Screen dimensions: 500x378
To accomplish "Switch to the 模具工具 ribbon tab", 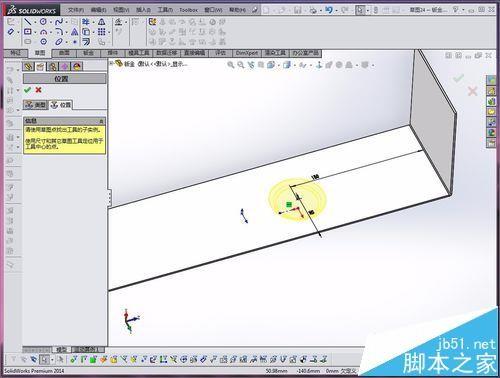I will point(139,53).
